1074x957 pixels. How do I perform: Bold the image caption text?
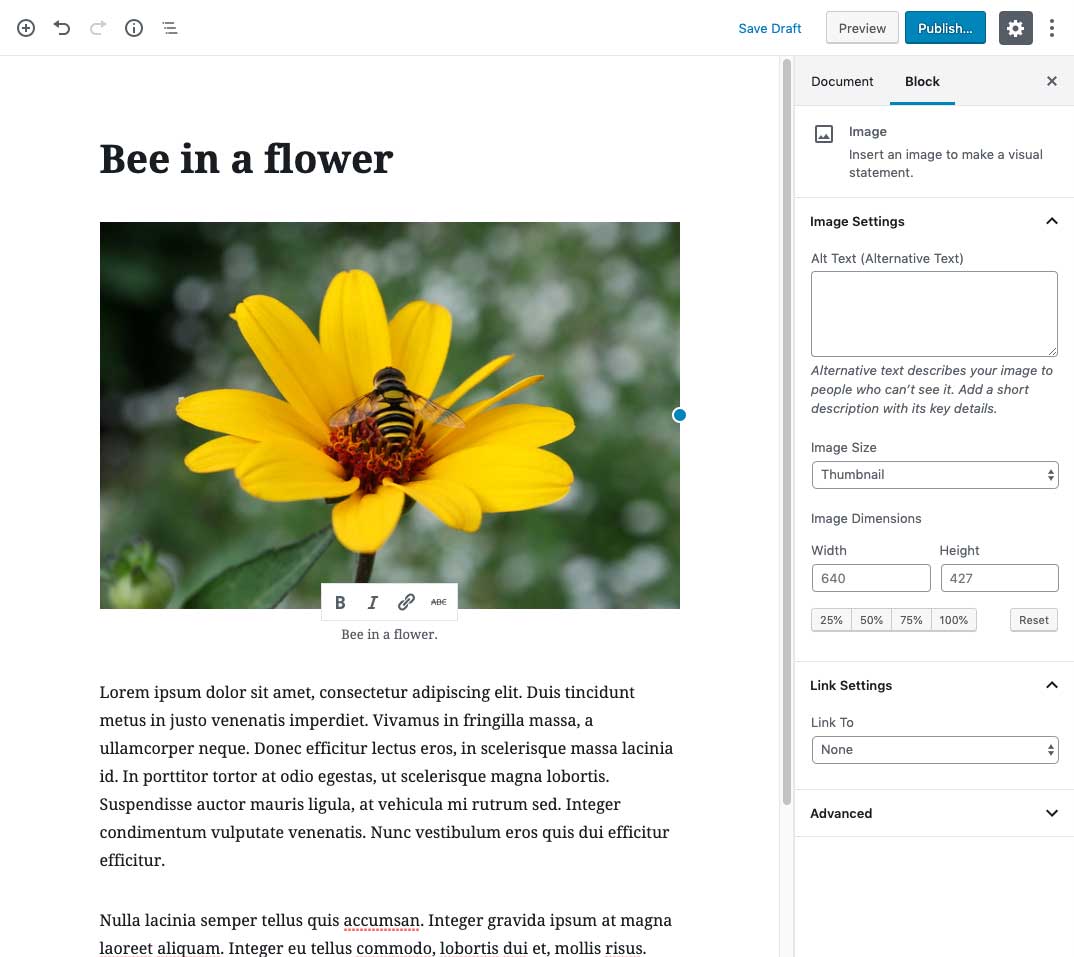[x=340, y=602]
